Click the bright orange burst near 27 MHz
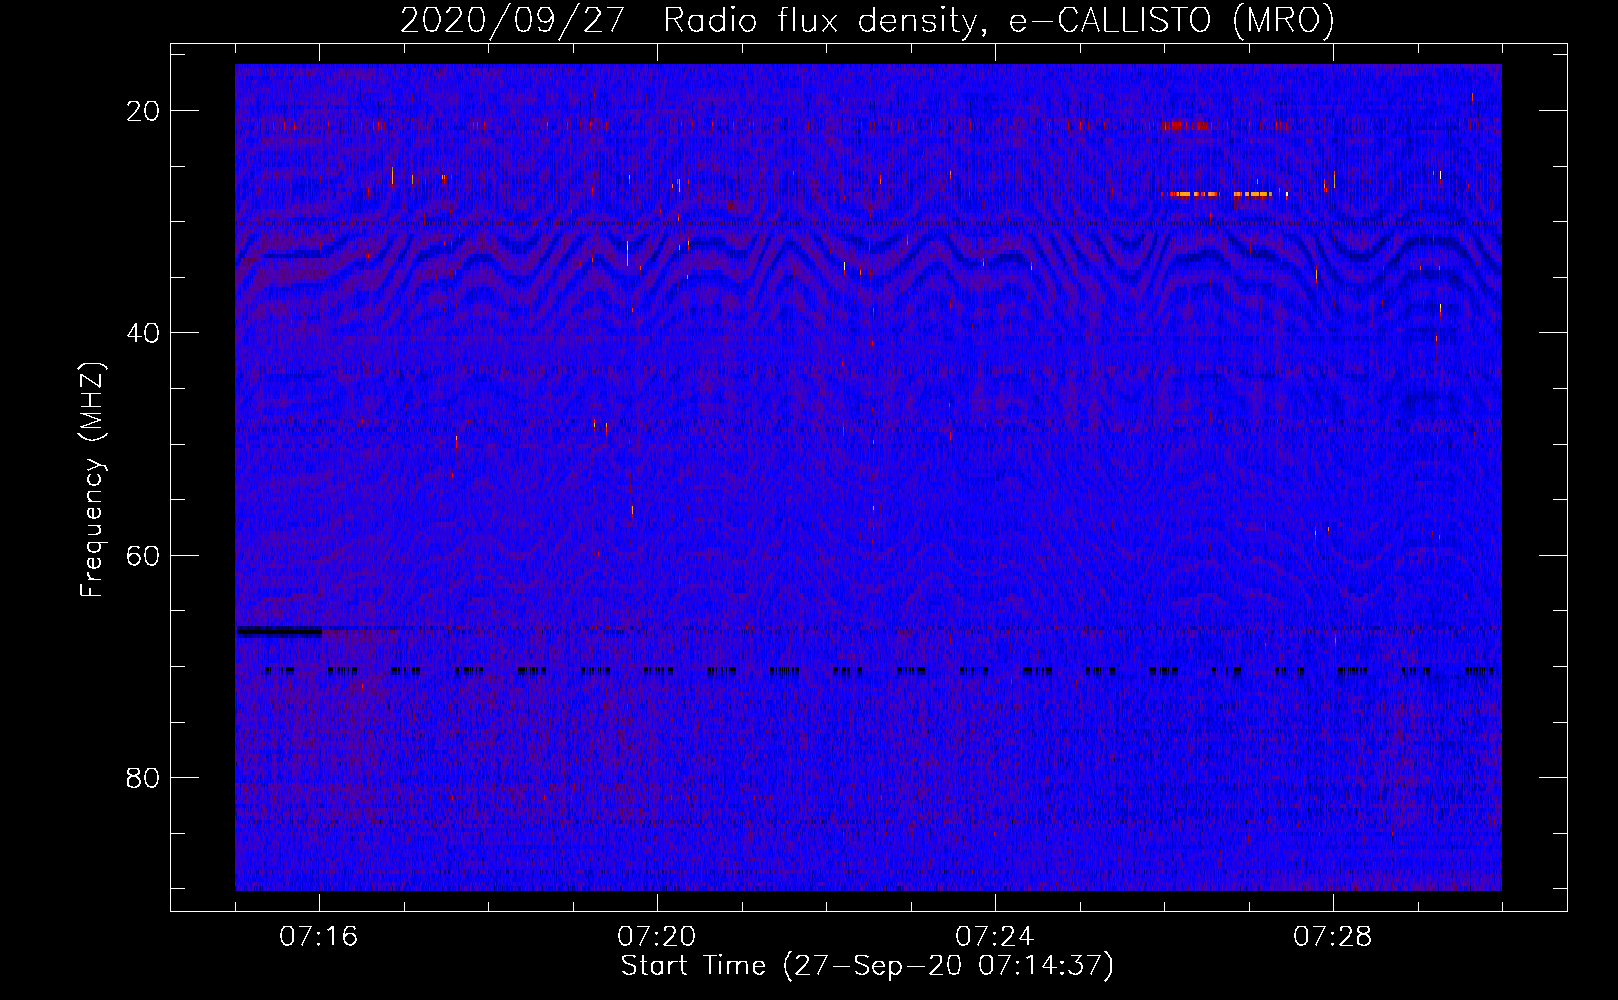The height and width of the screenshot is (1000, 1618). coord(1222,194)
